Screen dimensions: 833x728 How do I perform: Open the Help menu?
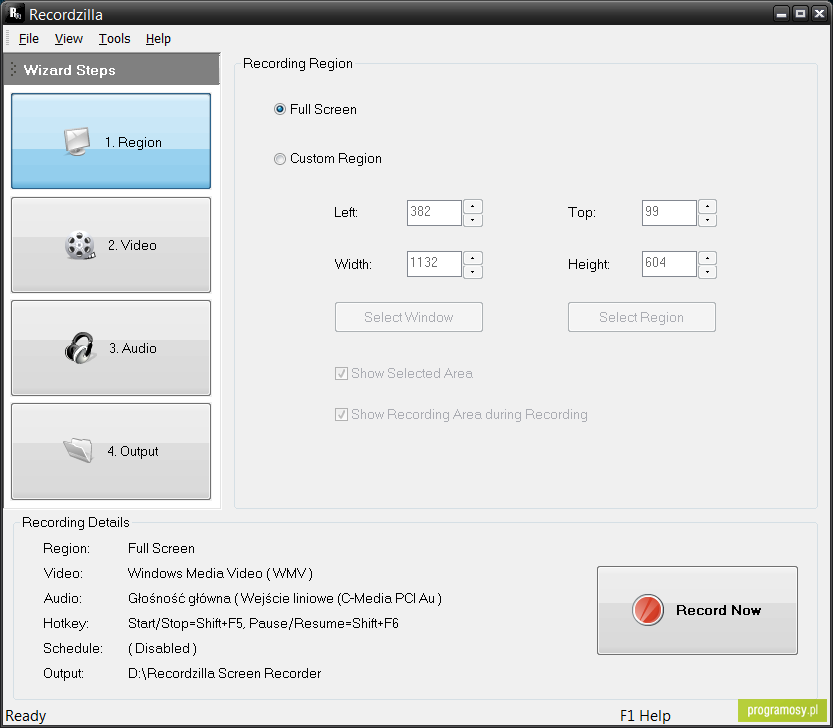pyautogui.click(x=158, y=39)
